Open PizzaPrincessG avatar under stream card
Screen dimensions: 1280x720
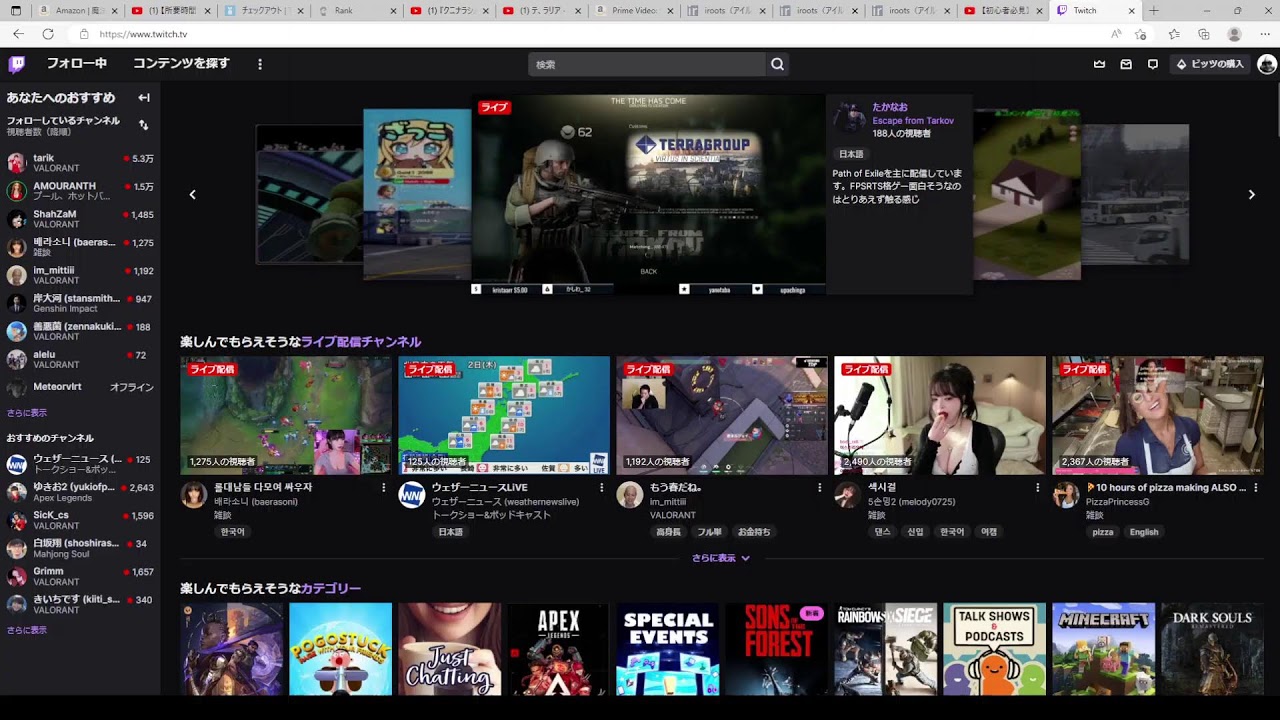pyautogui.click(x=1065, y=495)
